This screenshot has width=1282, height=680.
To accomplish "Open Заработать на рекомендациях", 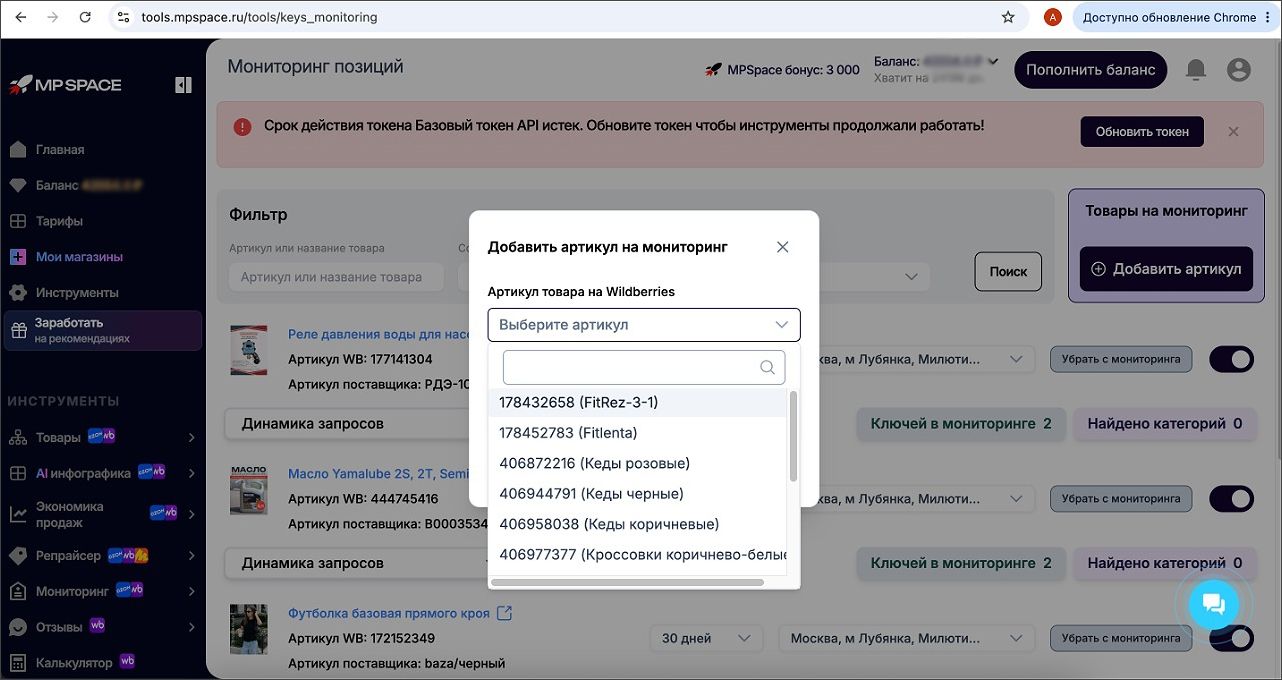I will coord(103,330).
